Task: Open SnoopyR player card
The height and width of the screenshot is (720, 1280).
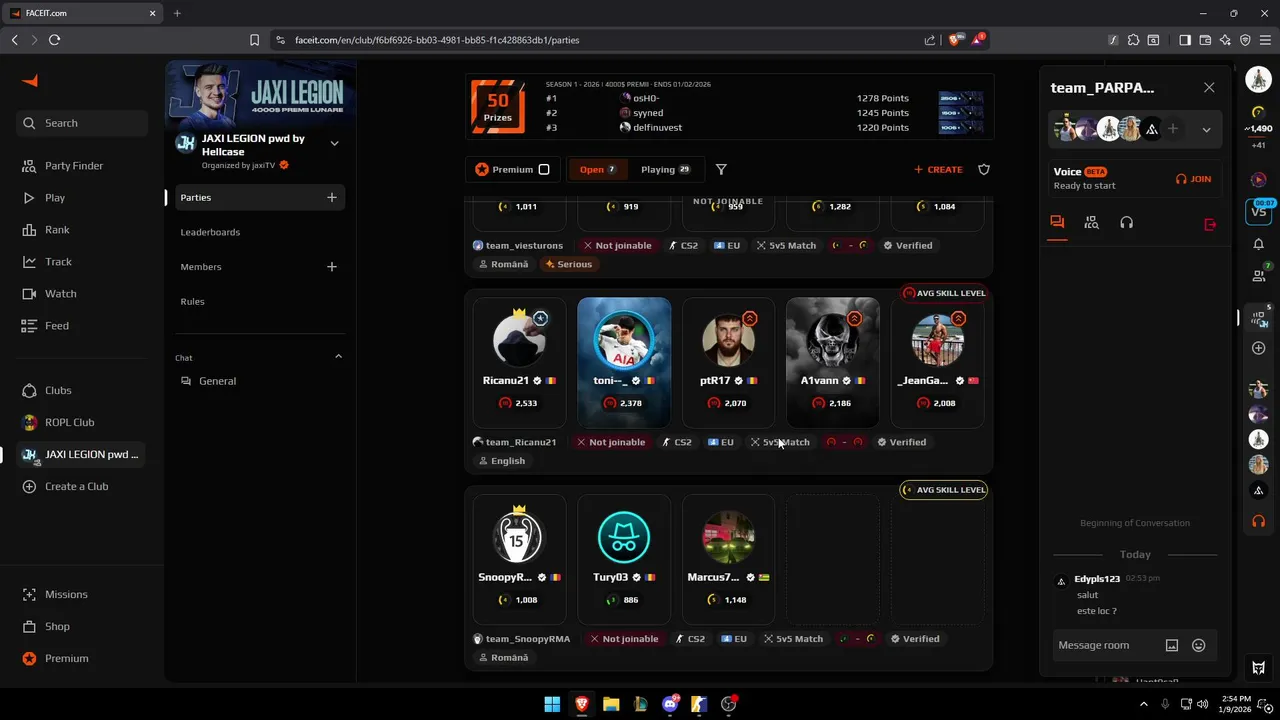Action: coord(519,559)
